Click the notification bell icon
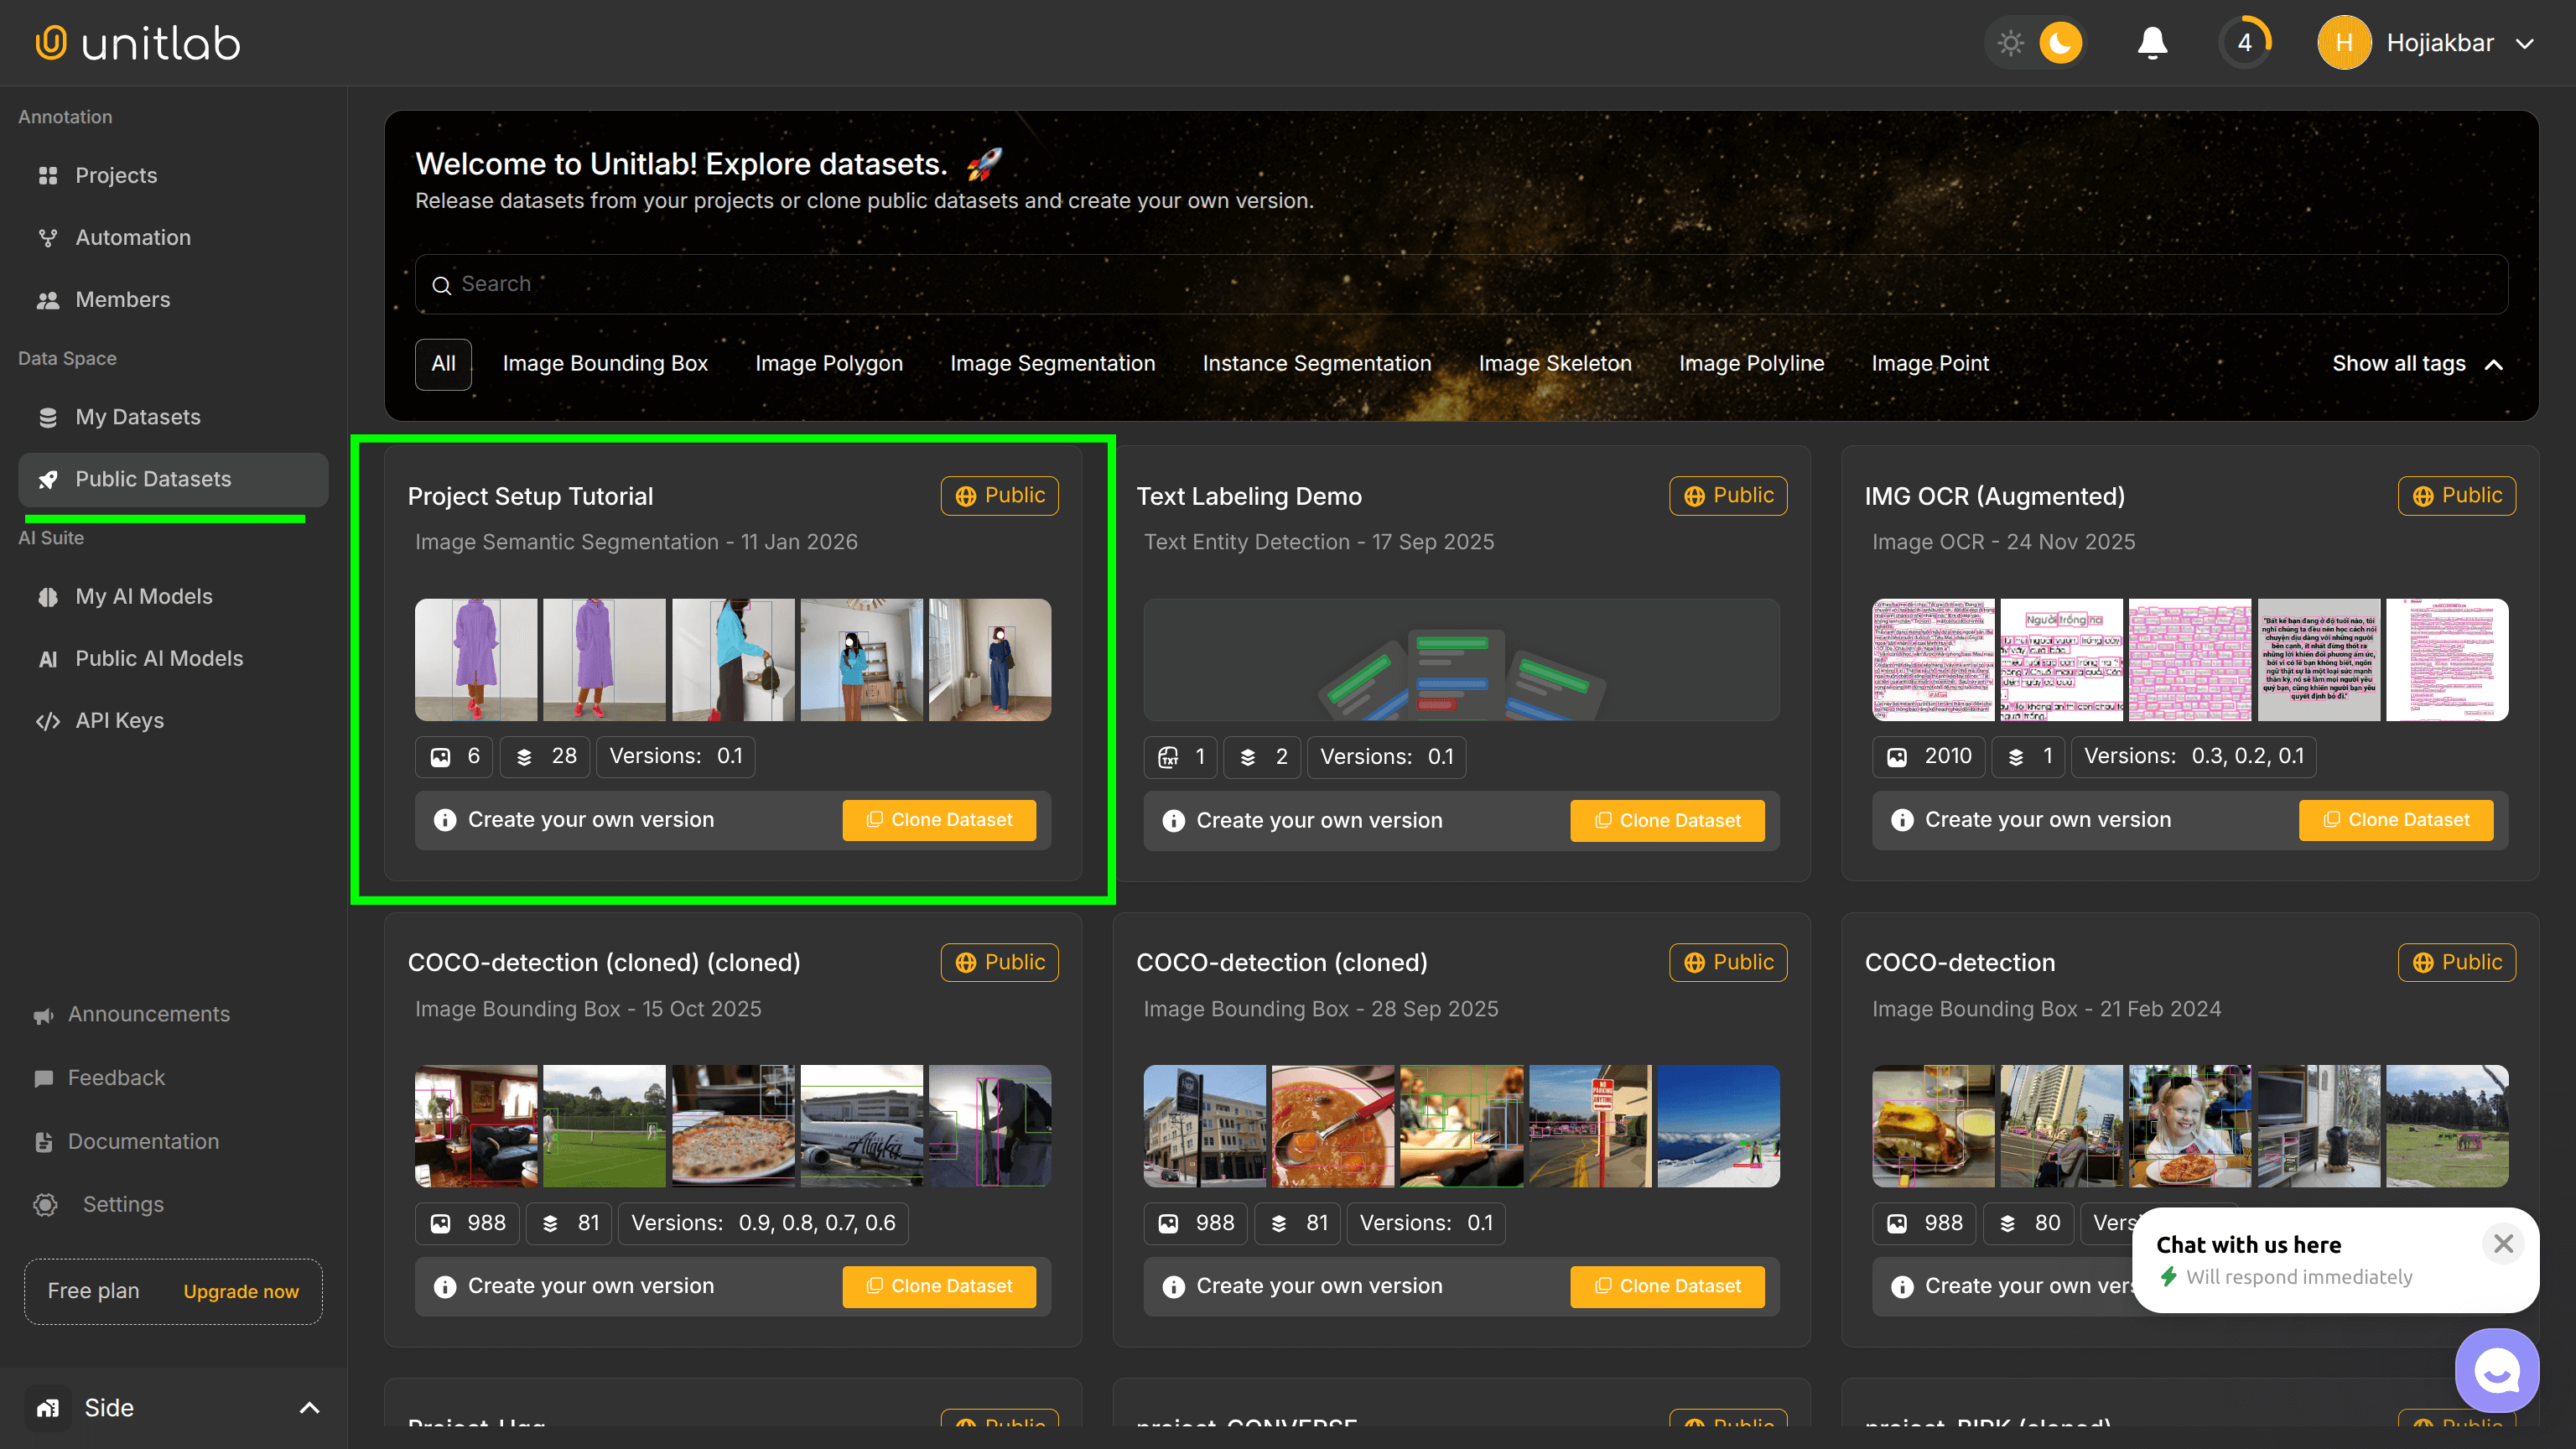Viewport: 2576px width, 1449px height. (2152, 43)
